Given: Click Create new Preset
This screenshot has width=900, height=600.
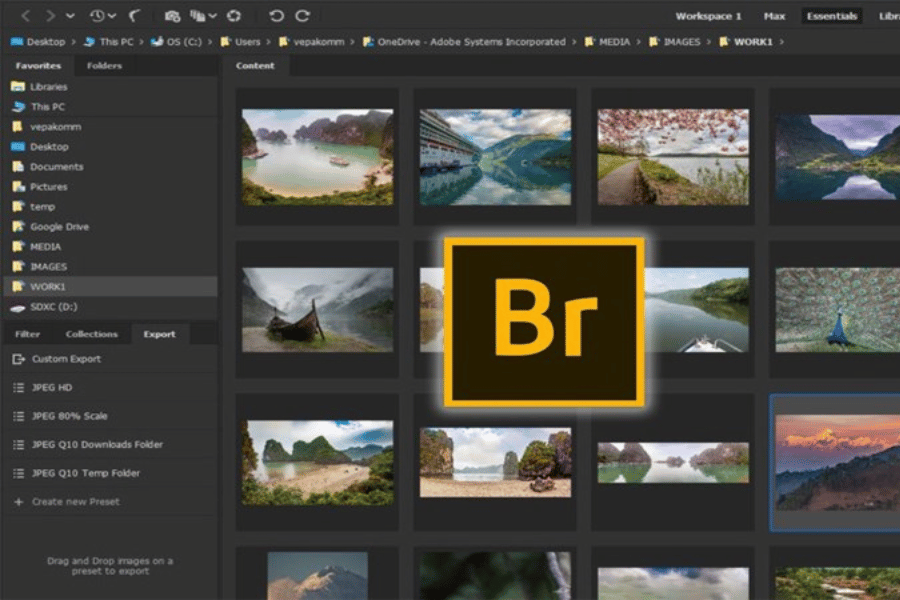Looking at the screenshot, I should [x=75, y=502].
